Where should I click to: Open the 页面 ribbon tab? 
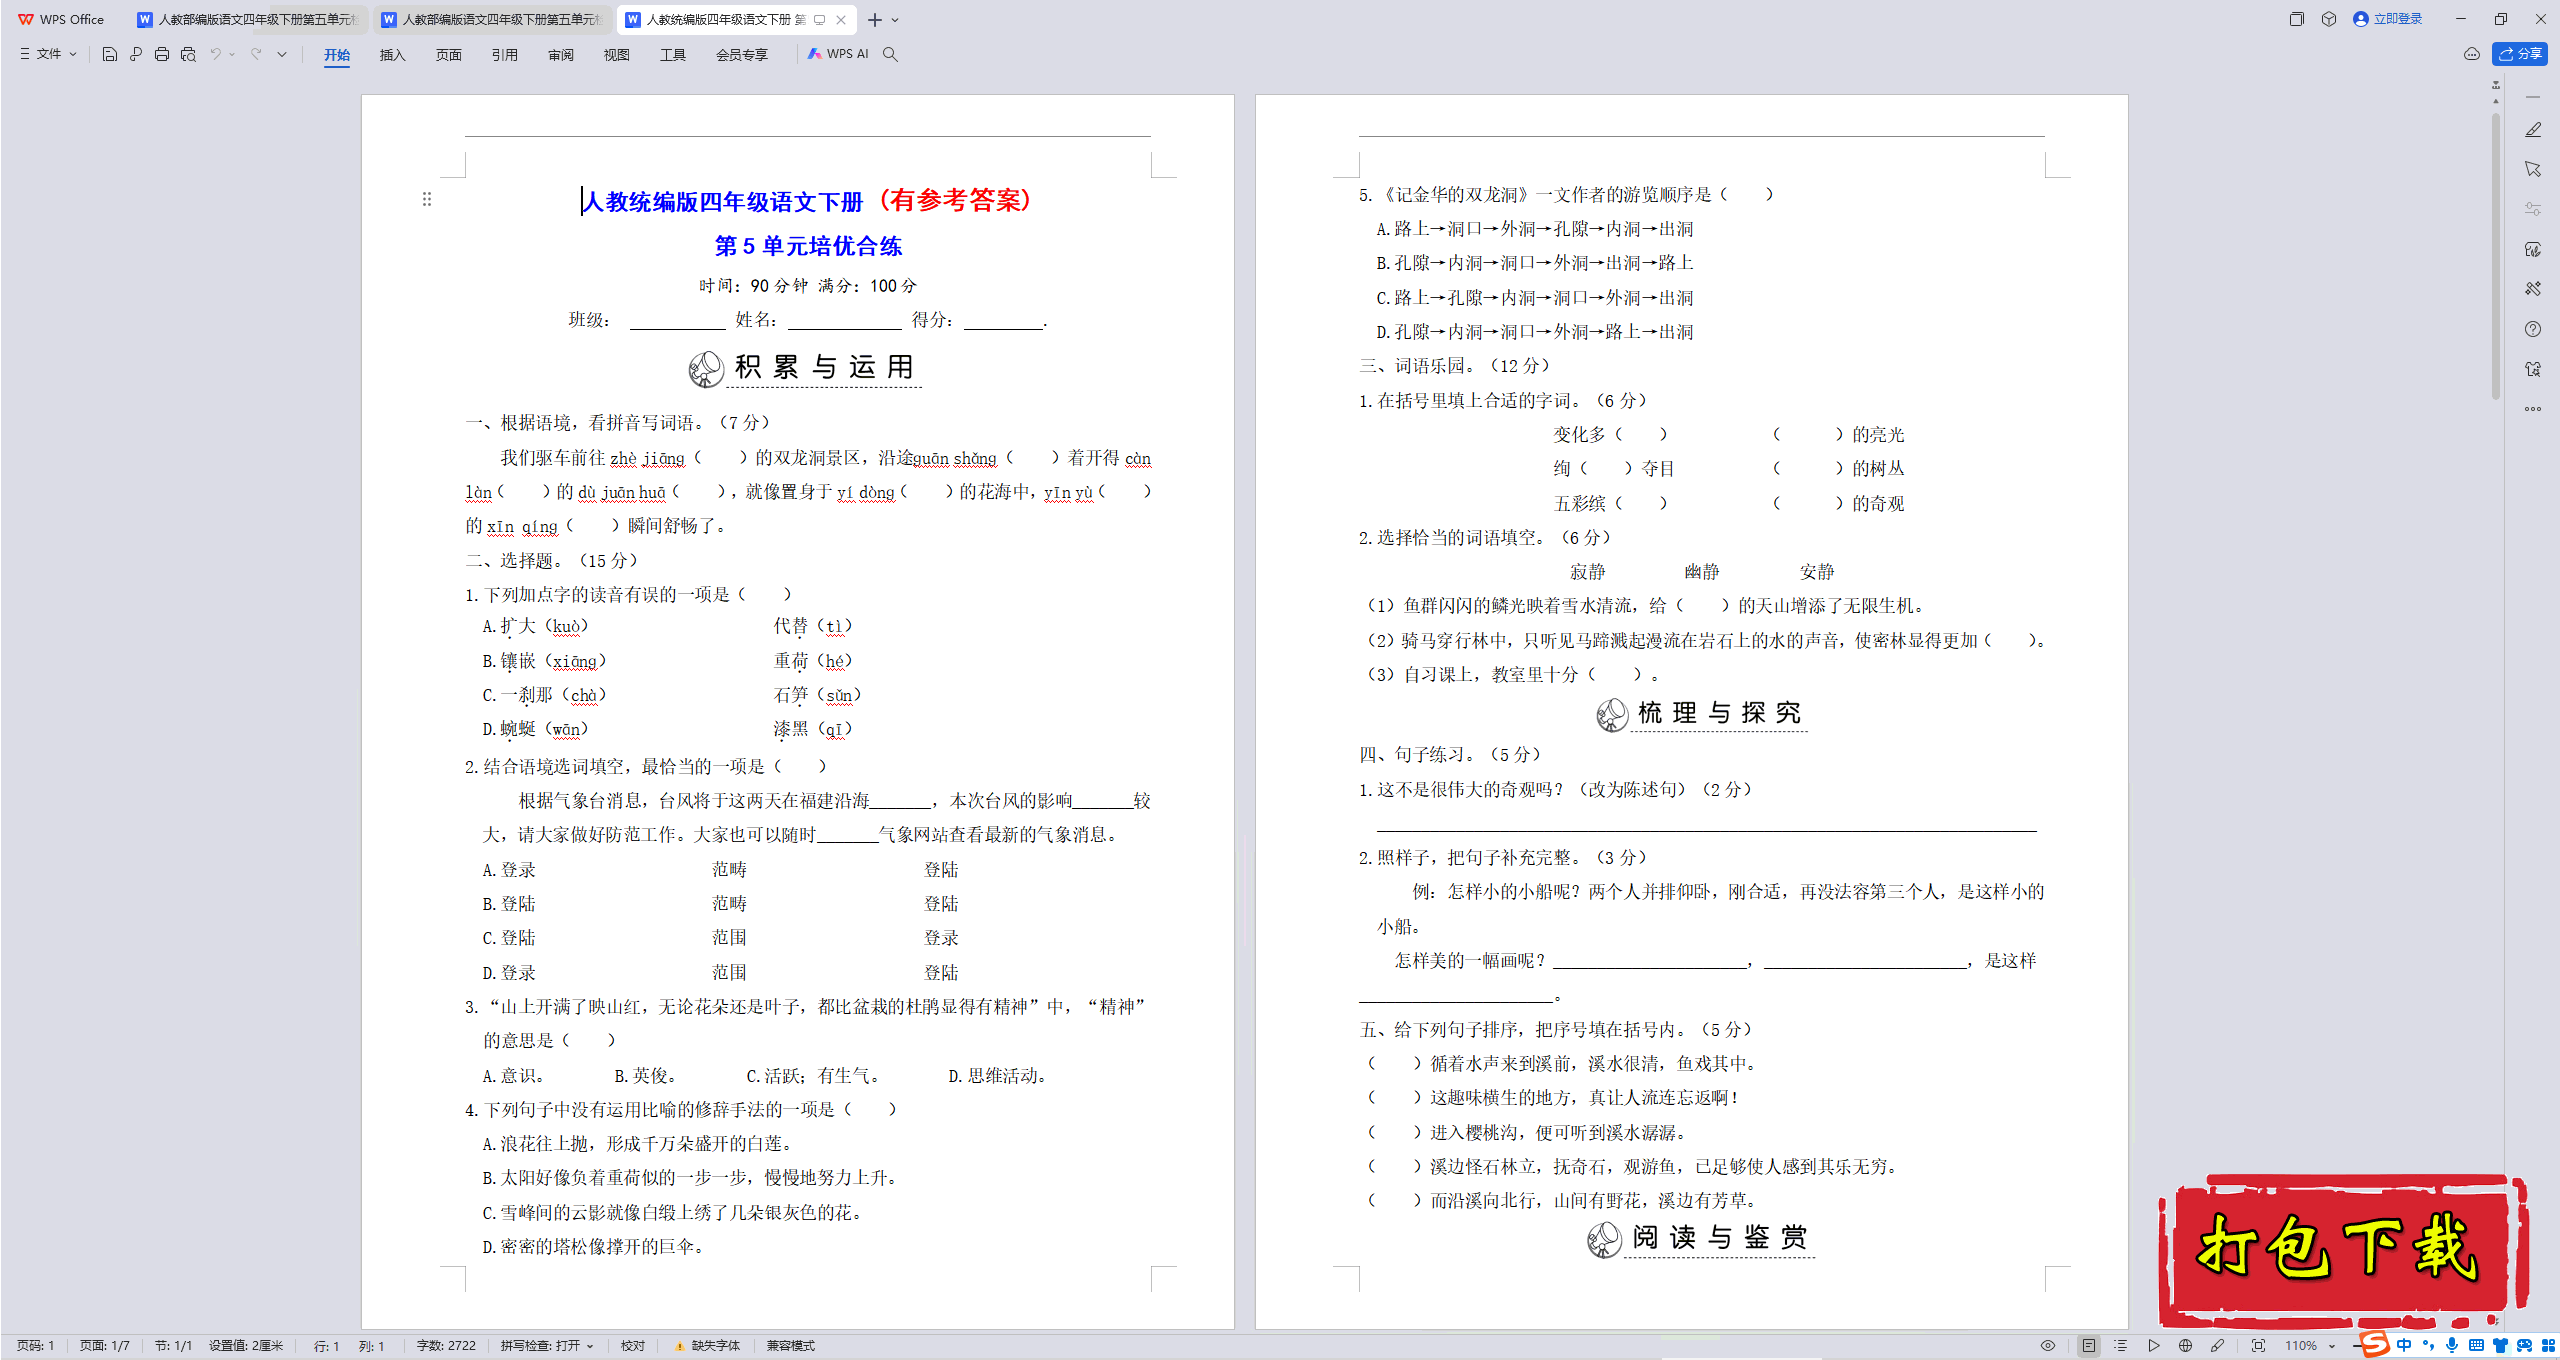point(449,55)
